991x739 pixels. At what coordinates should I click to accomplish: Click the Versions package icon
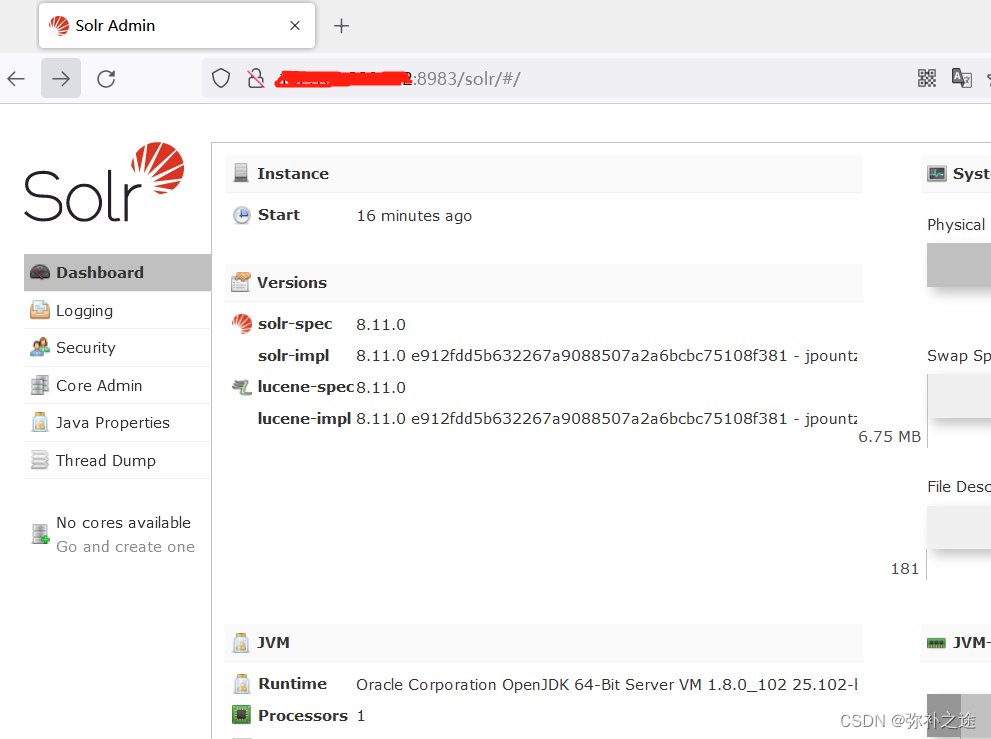click(x=241, y=282)
